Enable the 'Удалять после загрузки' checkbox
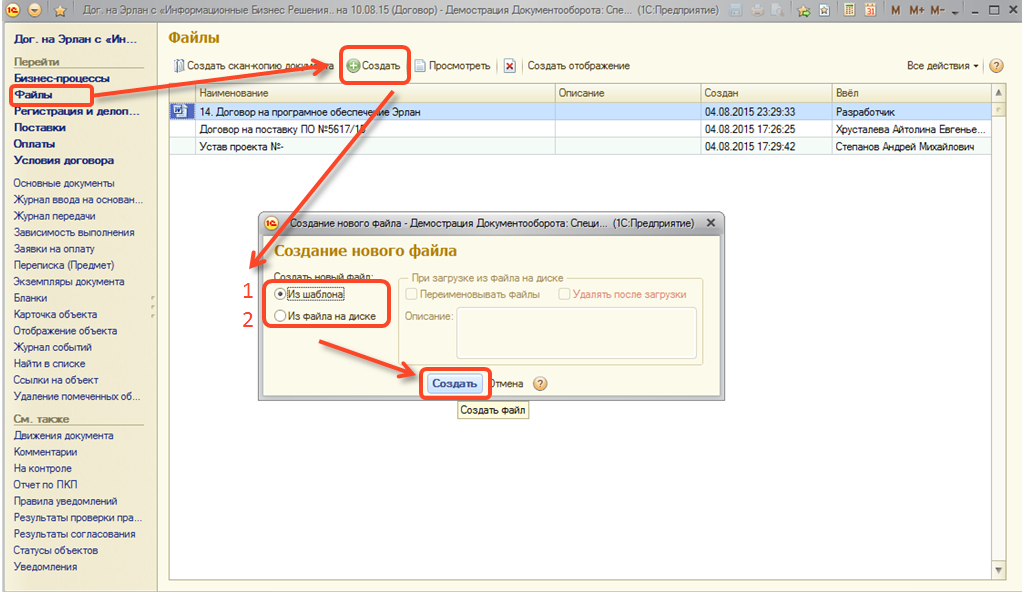The height and width of the screenshot is (592, 1025). [x=565, y=294]
